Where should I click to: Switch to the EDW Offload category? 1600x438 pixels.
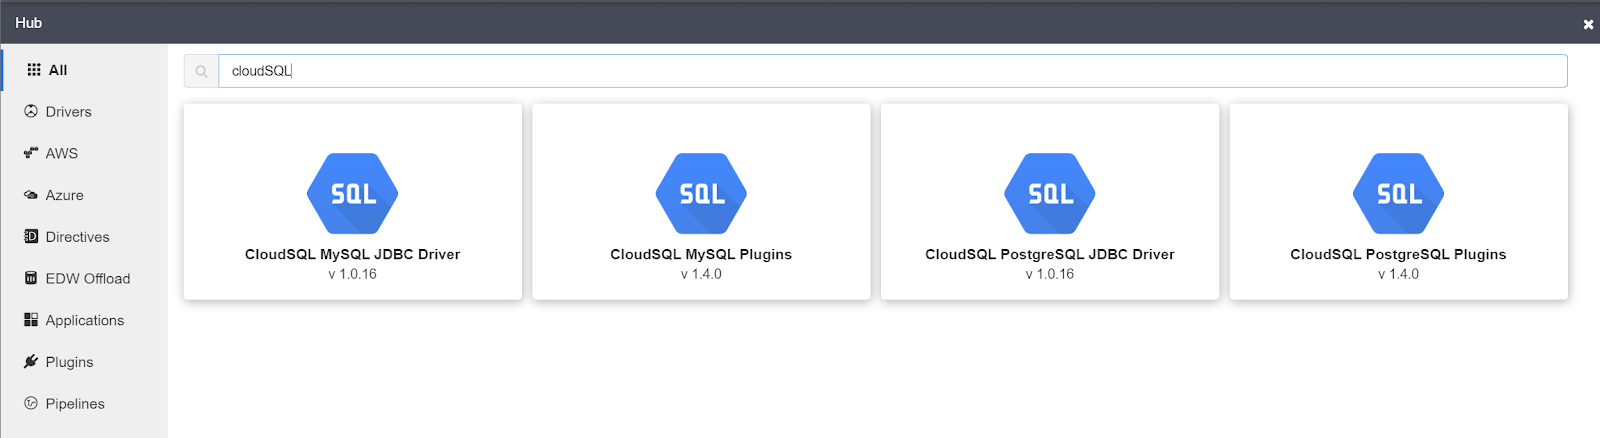click(85, 278)
